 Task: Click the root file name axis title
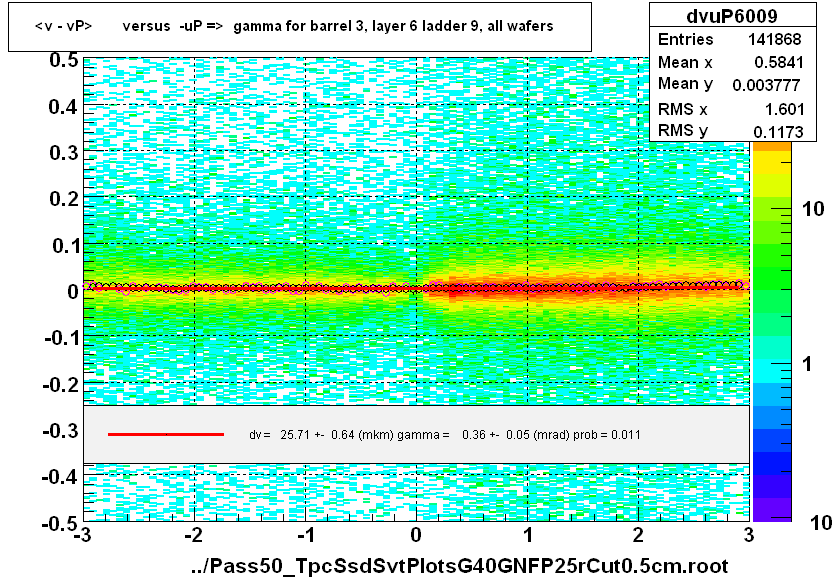[460, 566]
